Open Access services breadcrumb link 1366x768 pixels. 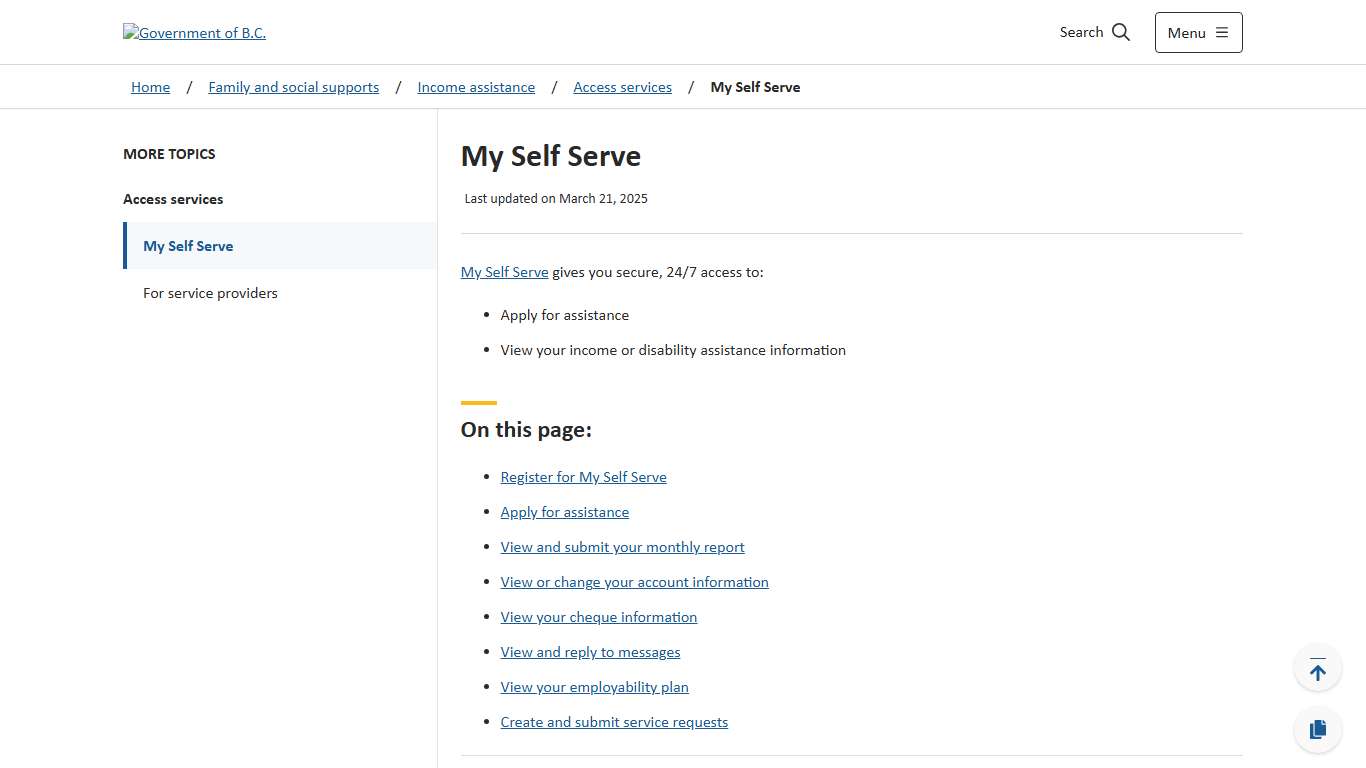622,87
